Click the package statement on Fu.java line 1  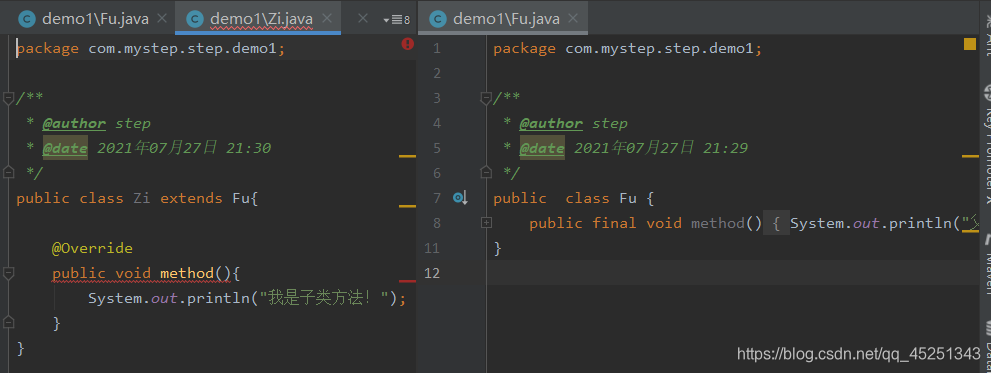(628, 48)
